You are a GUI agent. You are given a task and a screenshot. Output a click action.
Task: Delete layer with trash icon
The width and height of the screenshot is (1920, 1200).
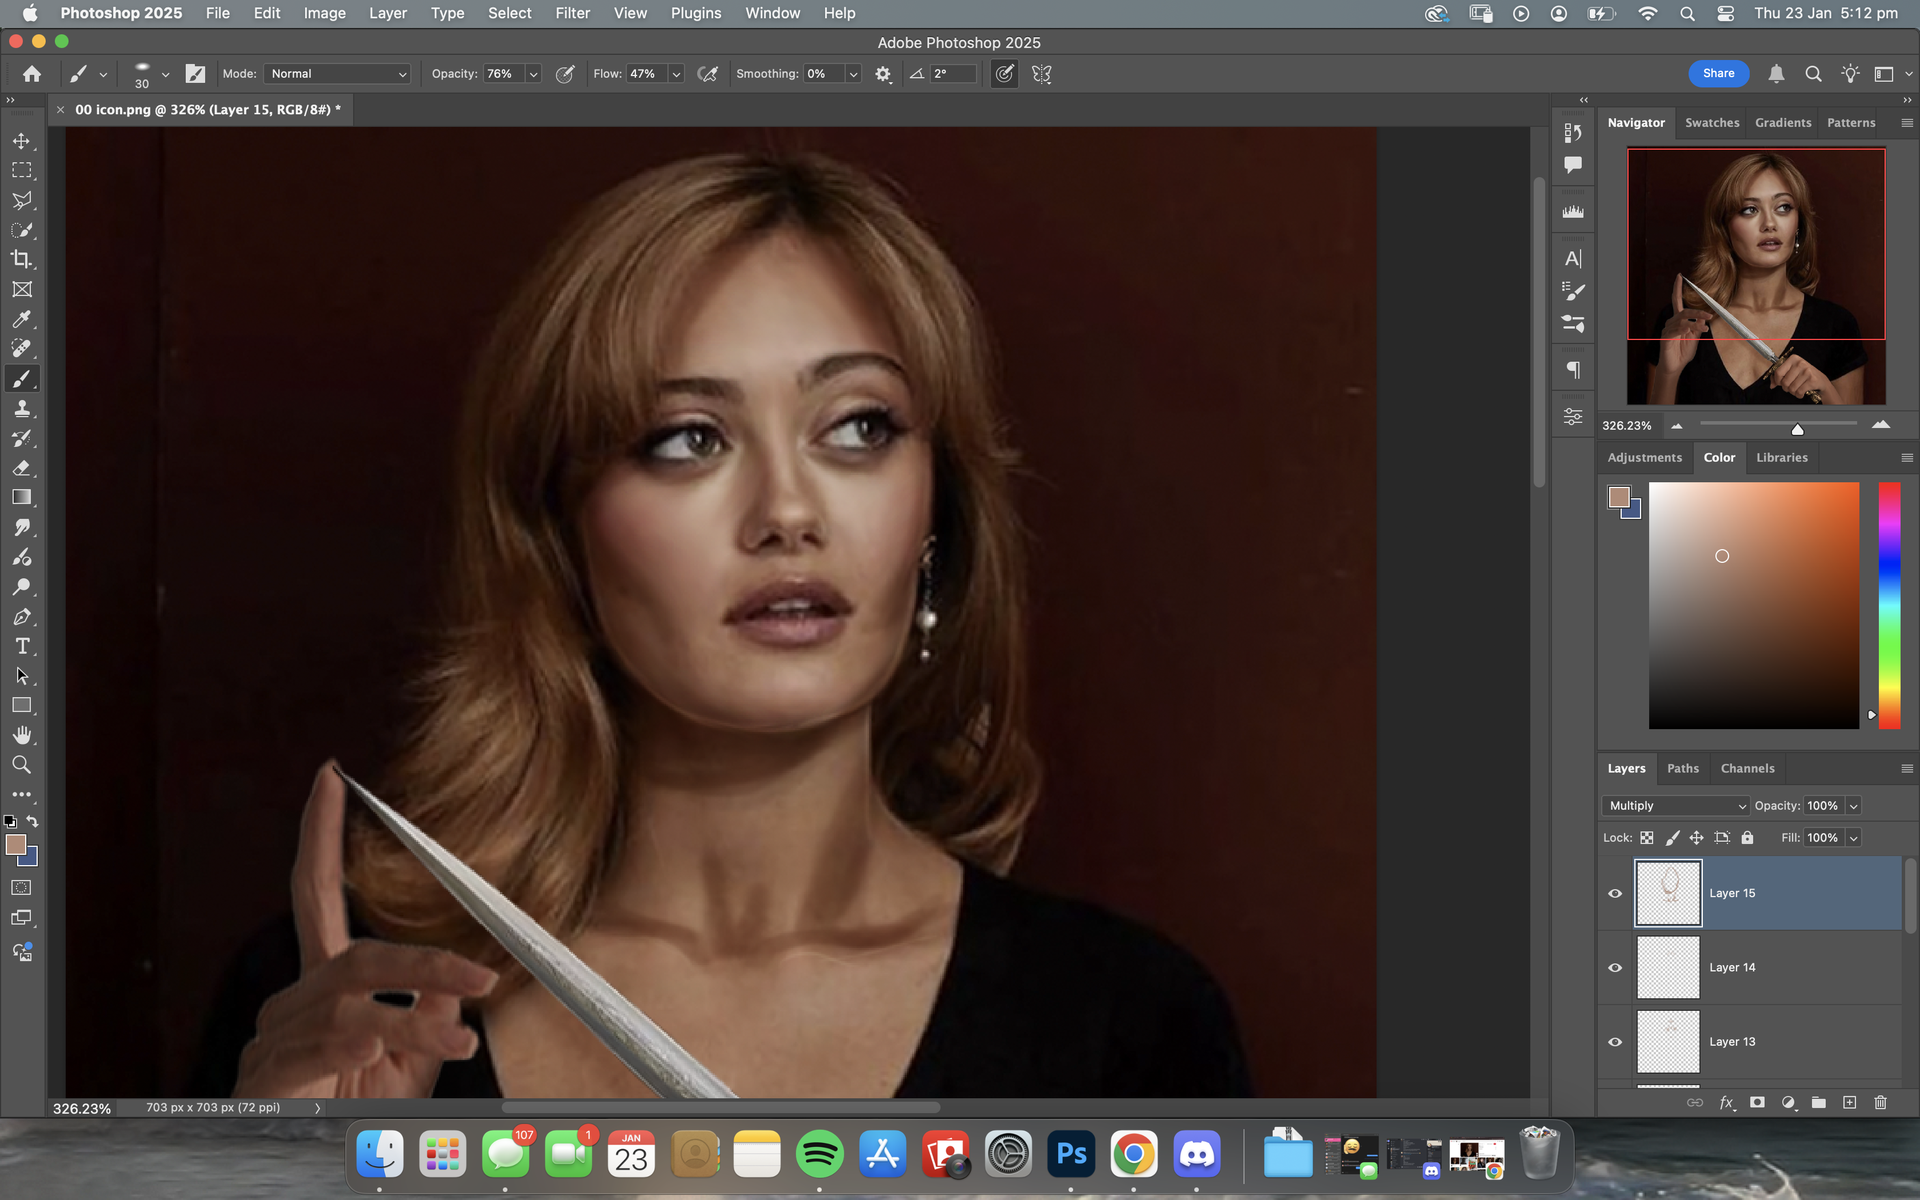(1880, 1102)
